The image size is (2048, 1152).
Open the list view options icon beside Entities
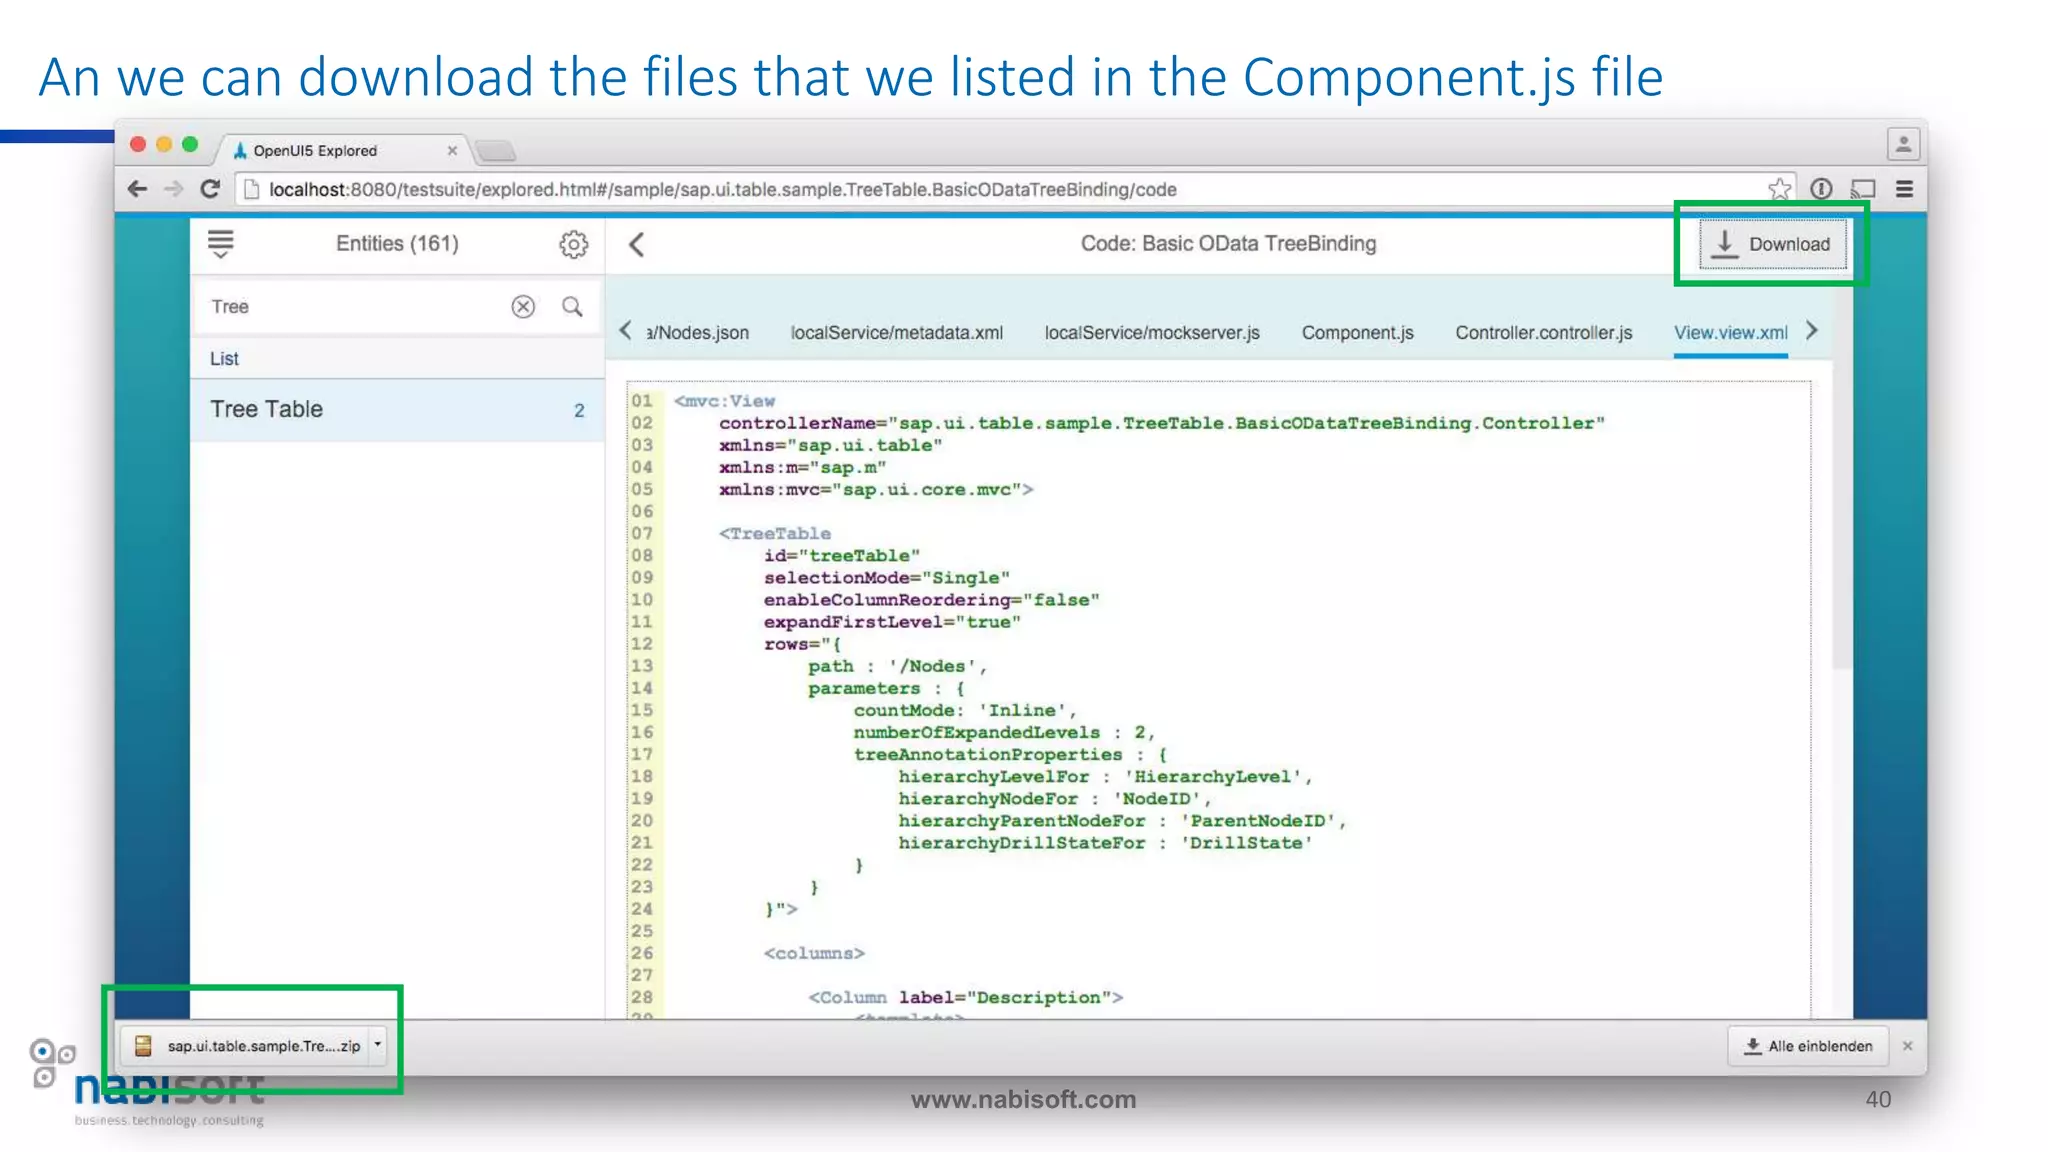(x=221, y=244)
